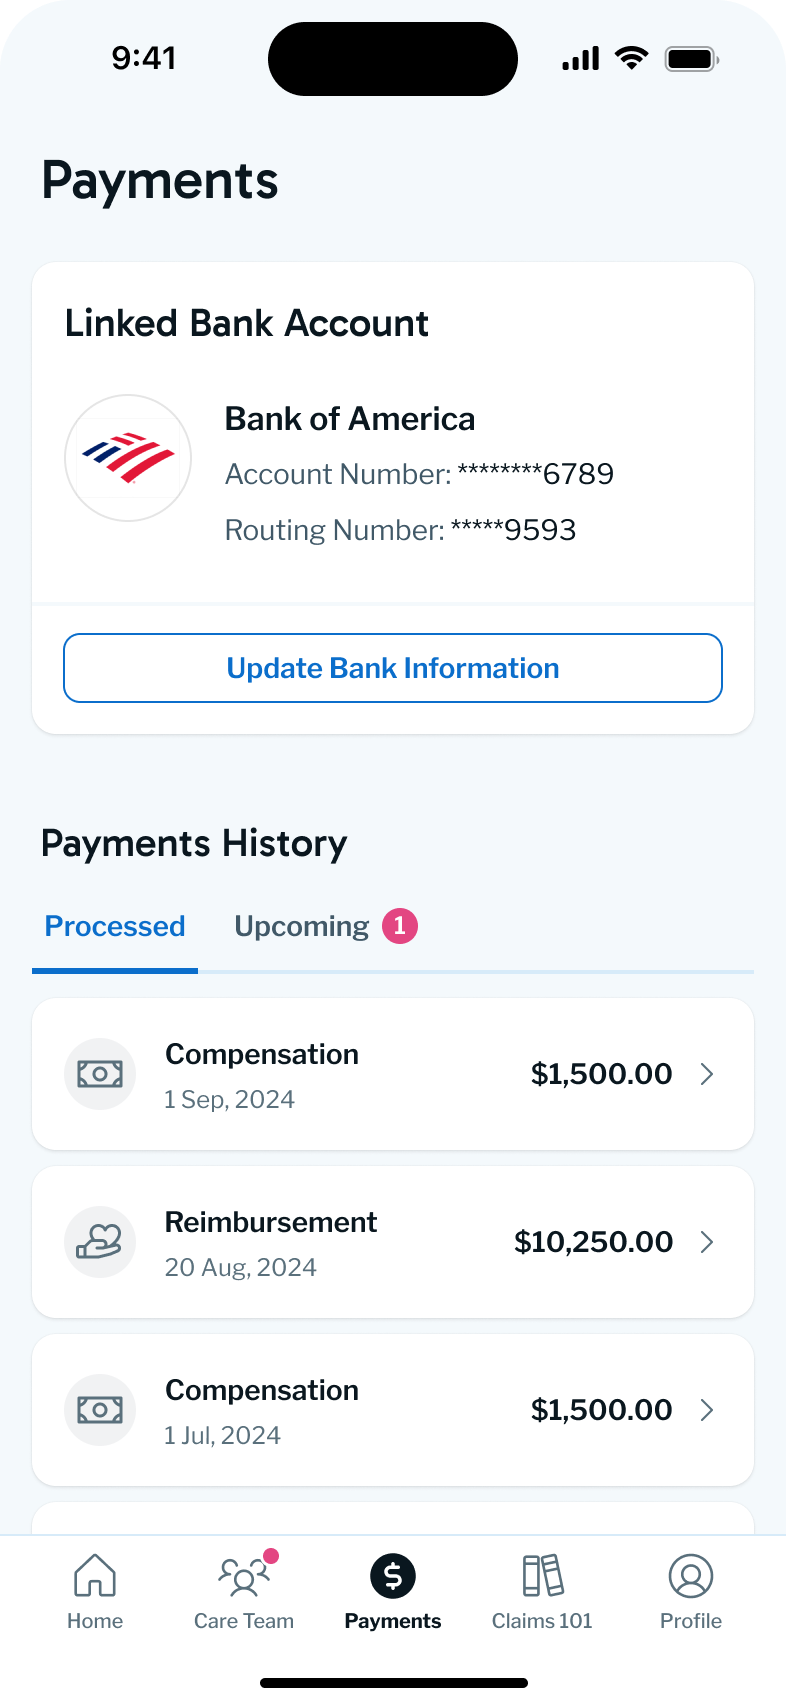
Task: Tap the pink dot on Care Team
Action: (270, 1554)
